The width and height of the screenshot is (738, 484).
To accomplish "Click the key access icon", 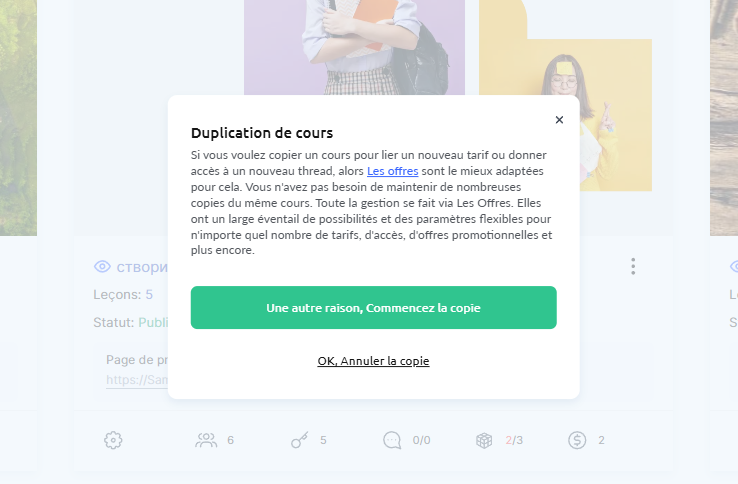I will [x=299, y=440].
